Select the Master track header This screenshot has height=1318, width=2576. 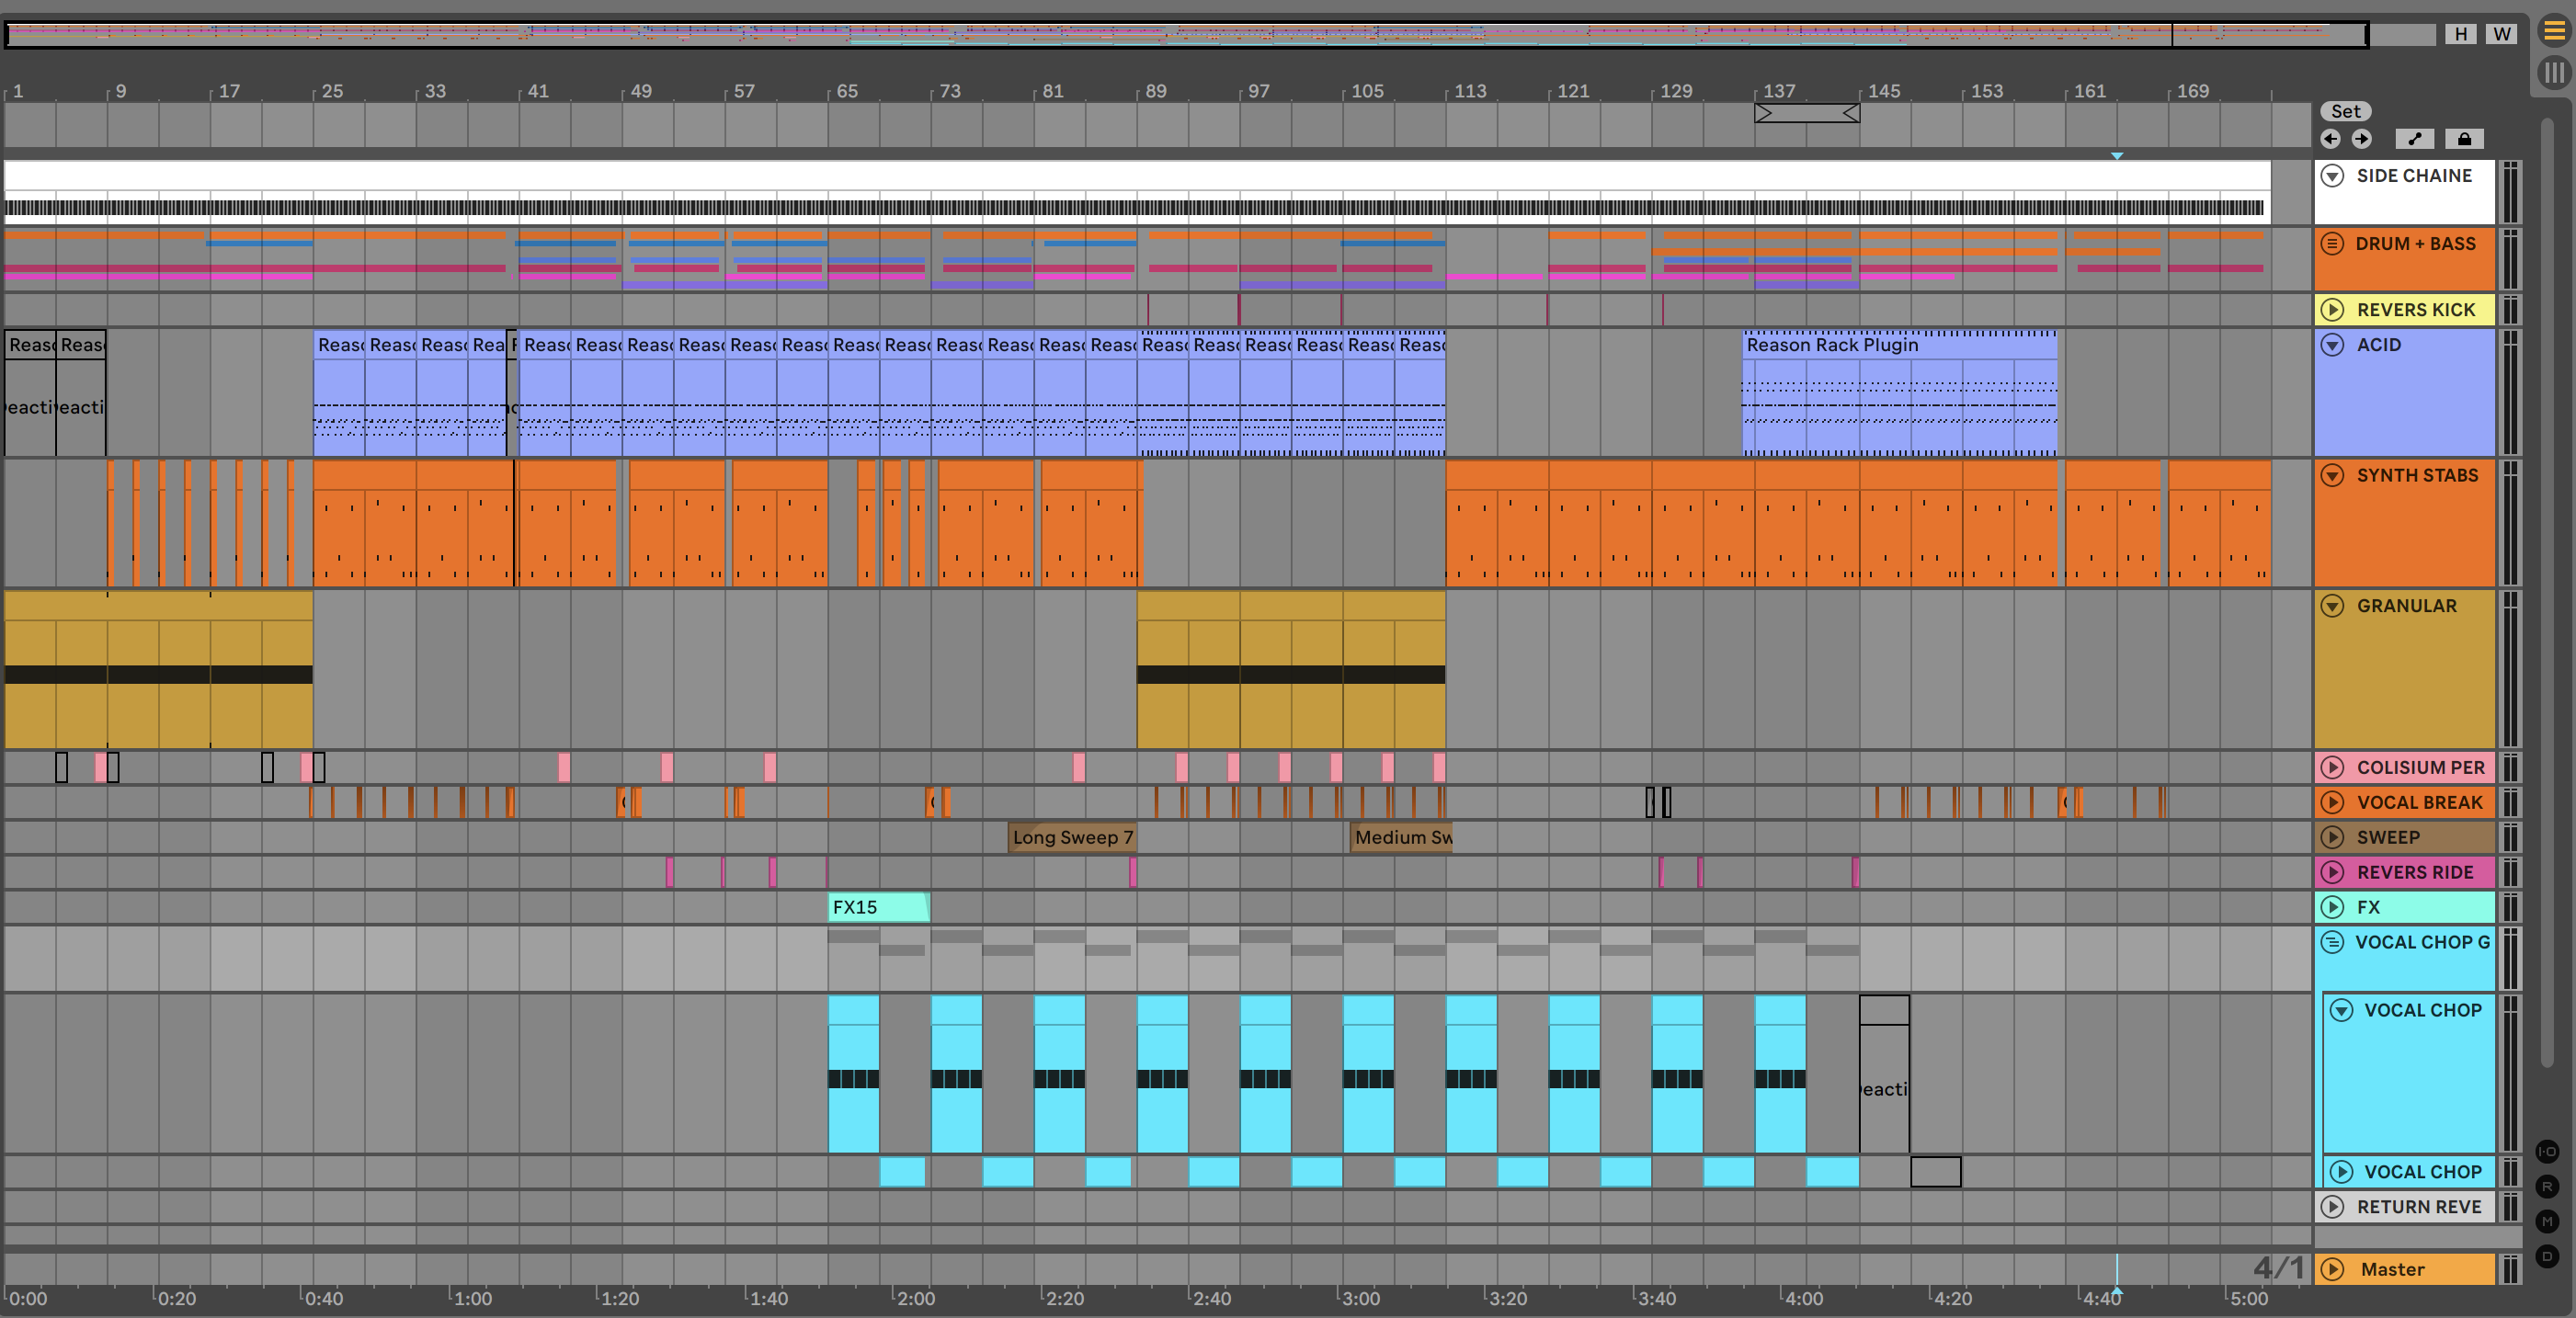(x=2405, y=1269)
